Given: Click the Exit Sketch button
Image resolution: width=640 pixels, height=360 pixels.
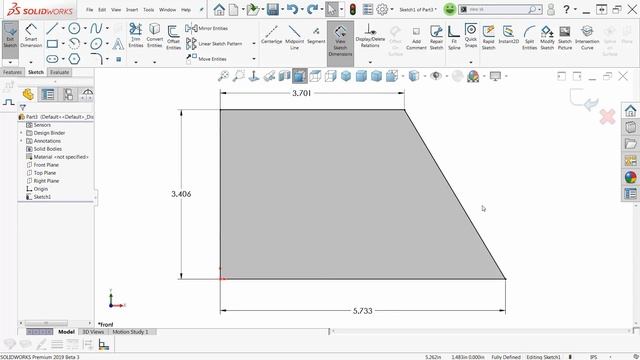Looking at the screenshot, I should 10,36.
